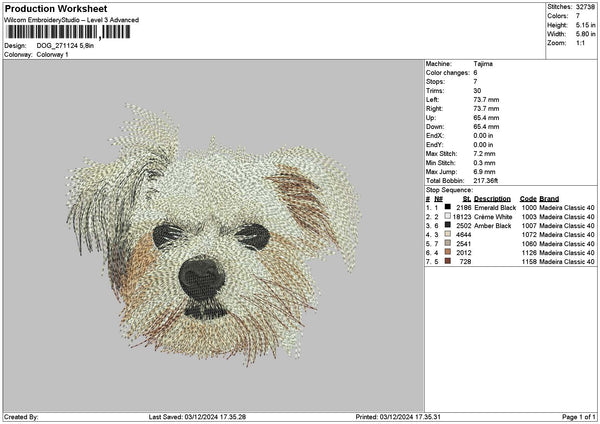Click the 'Code' column header
This screenshot has width=600, height=424.
coord(528,199)
